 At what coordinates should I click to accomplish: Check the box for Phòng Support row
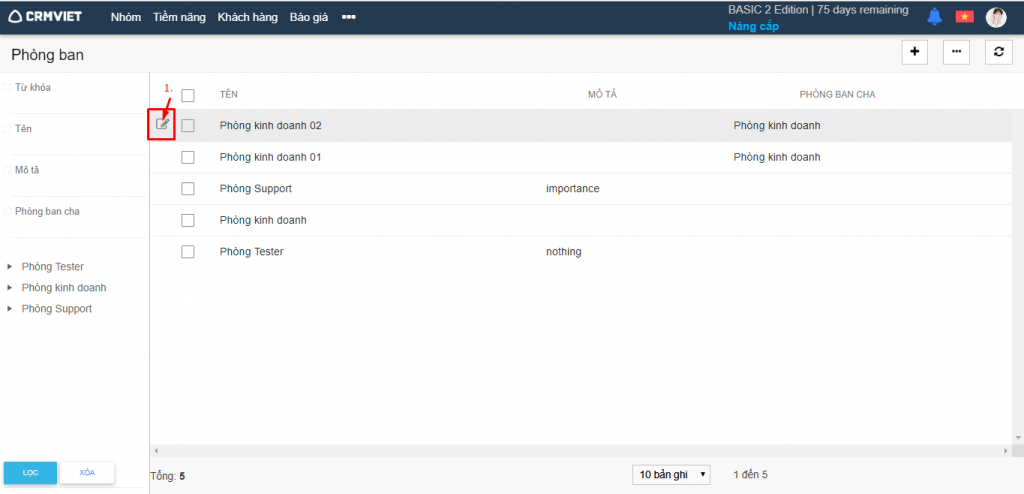point(187,188)
